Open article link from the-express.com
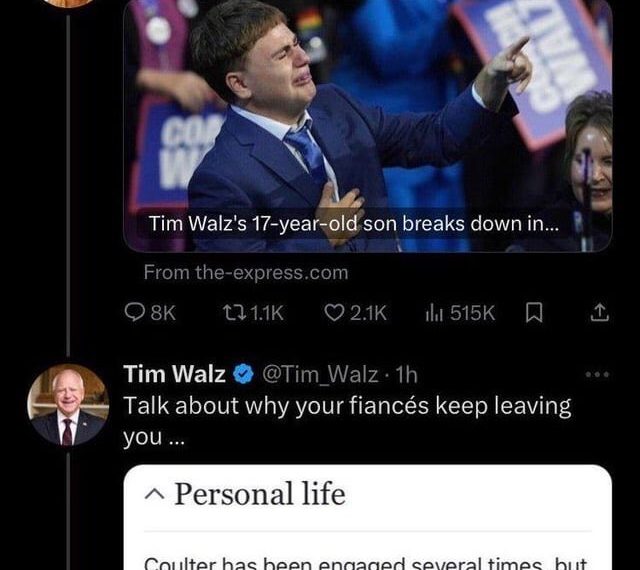Viewport: 640px width, 570px height. coord(246,272)
